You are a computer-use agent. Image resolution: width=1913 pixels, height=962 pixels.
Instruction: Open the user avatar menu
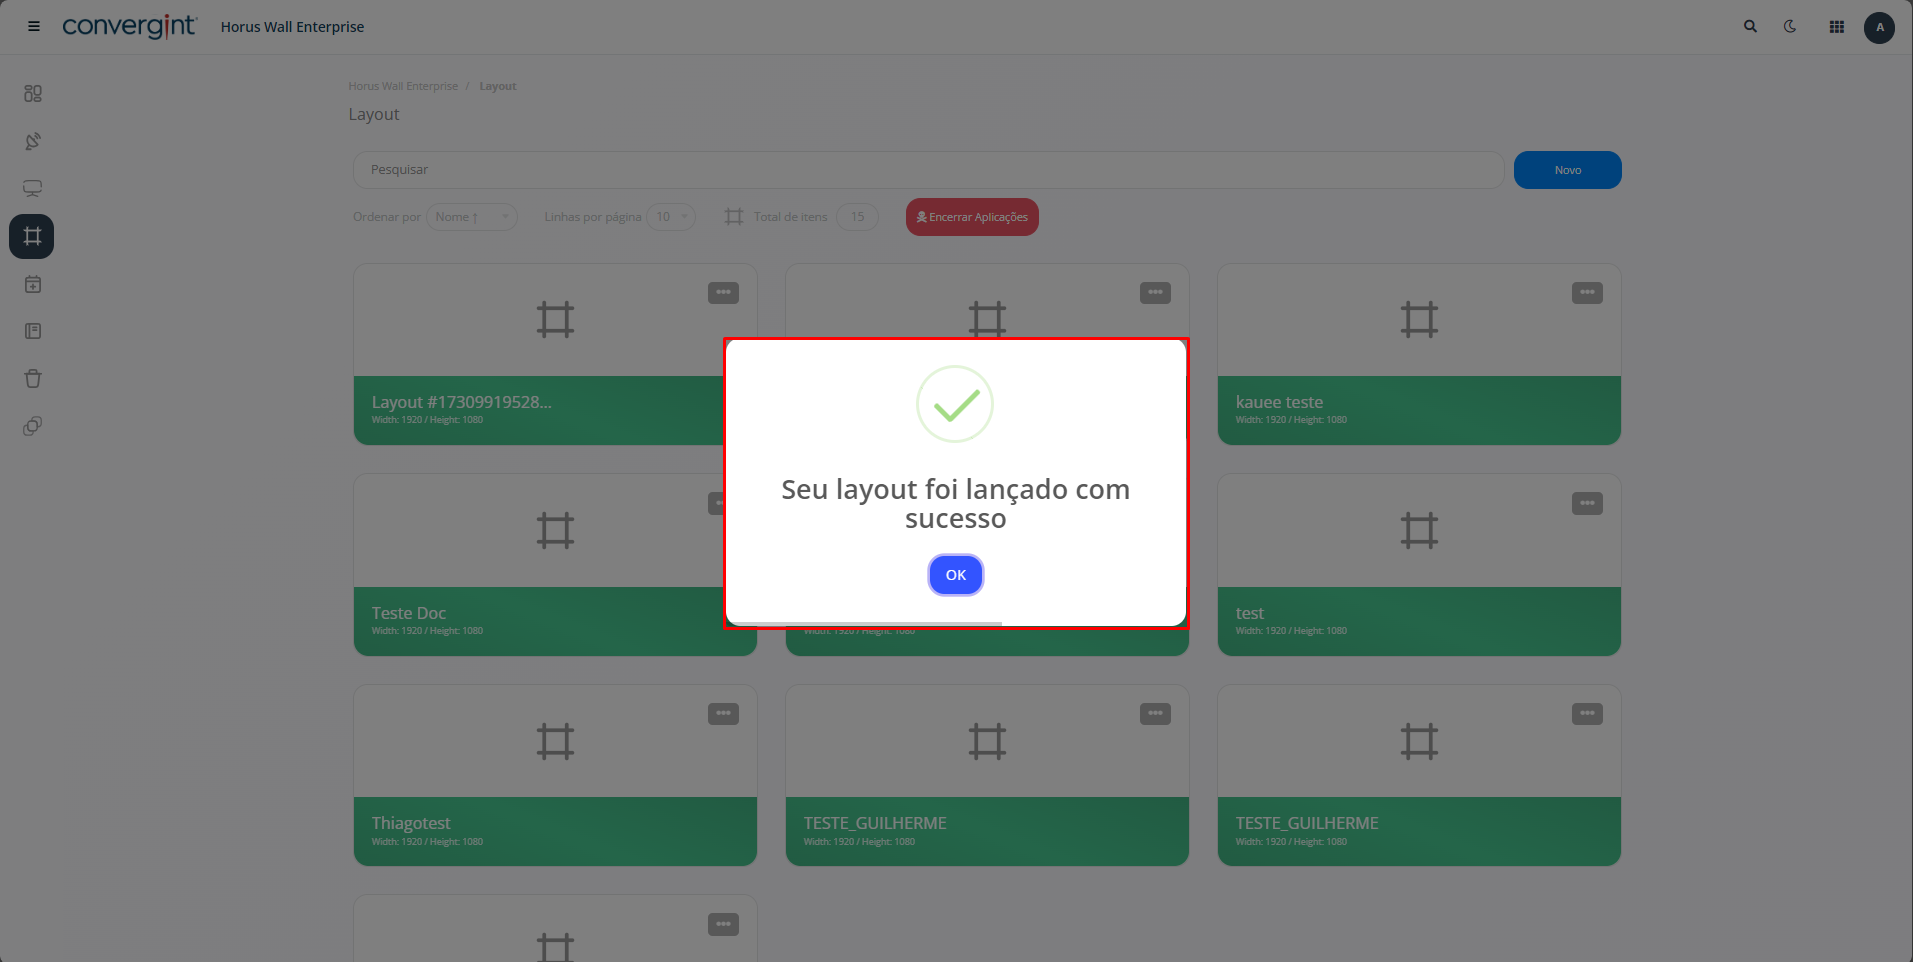point(1879,27)
